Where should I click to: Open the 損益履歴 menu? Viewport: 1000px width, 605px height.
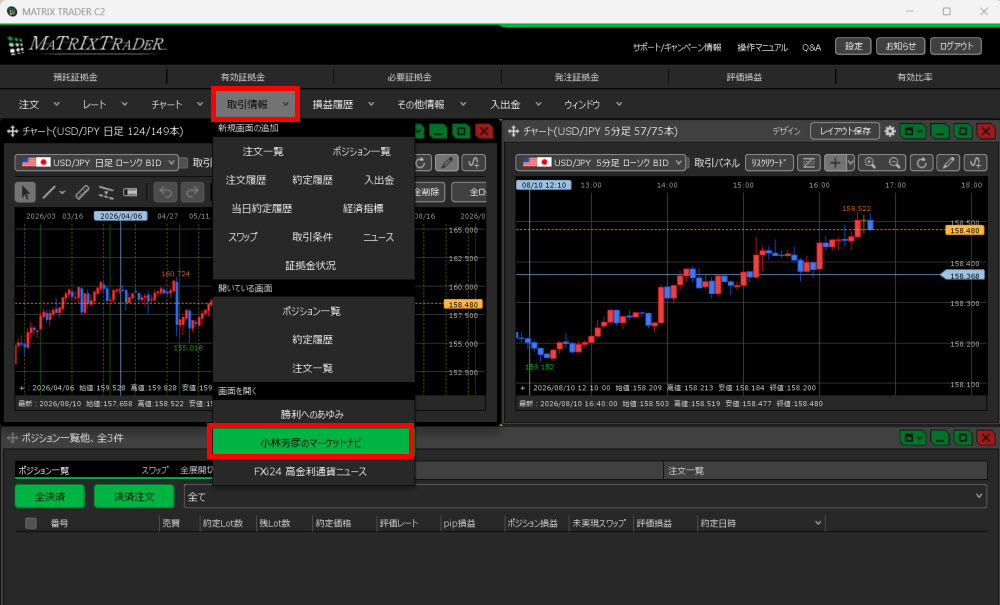coord(343,105)
